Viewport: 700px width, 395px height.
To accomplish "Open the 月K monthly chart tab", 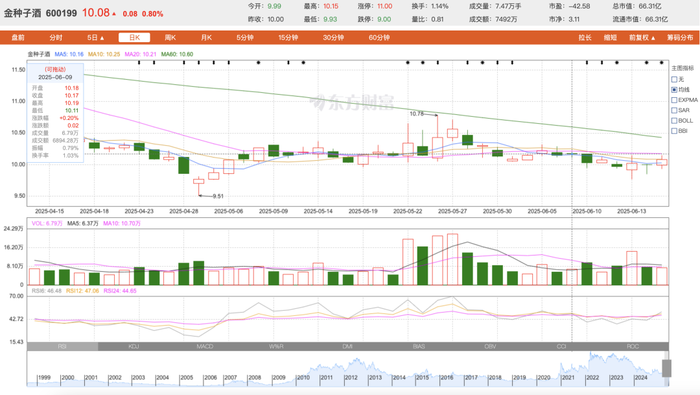I will [206, 37].
